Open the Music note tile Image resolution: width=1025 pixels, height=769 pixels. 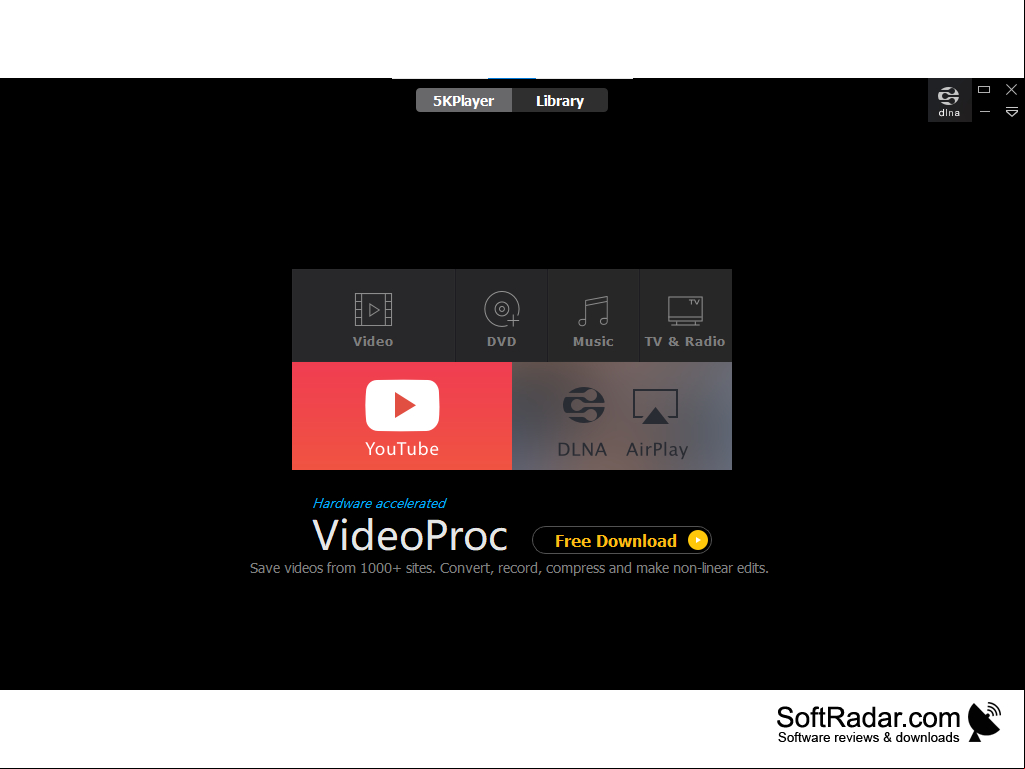point(593,315)
